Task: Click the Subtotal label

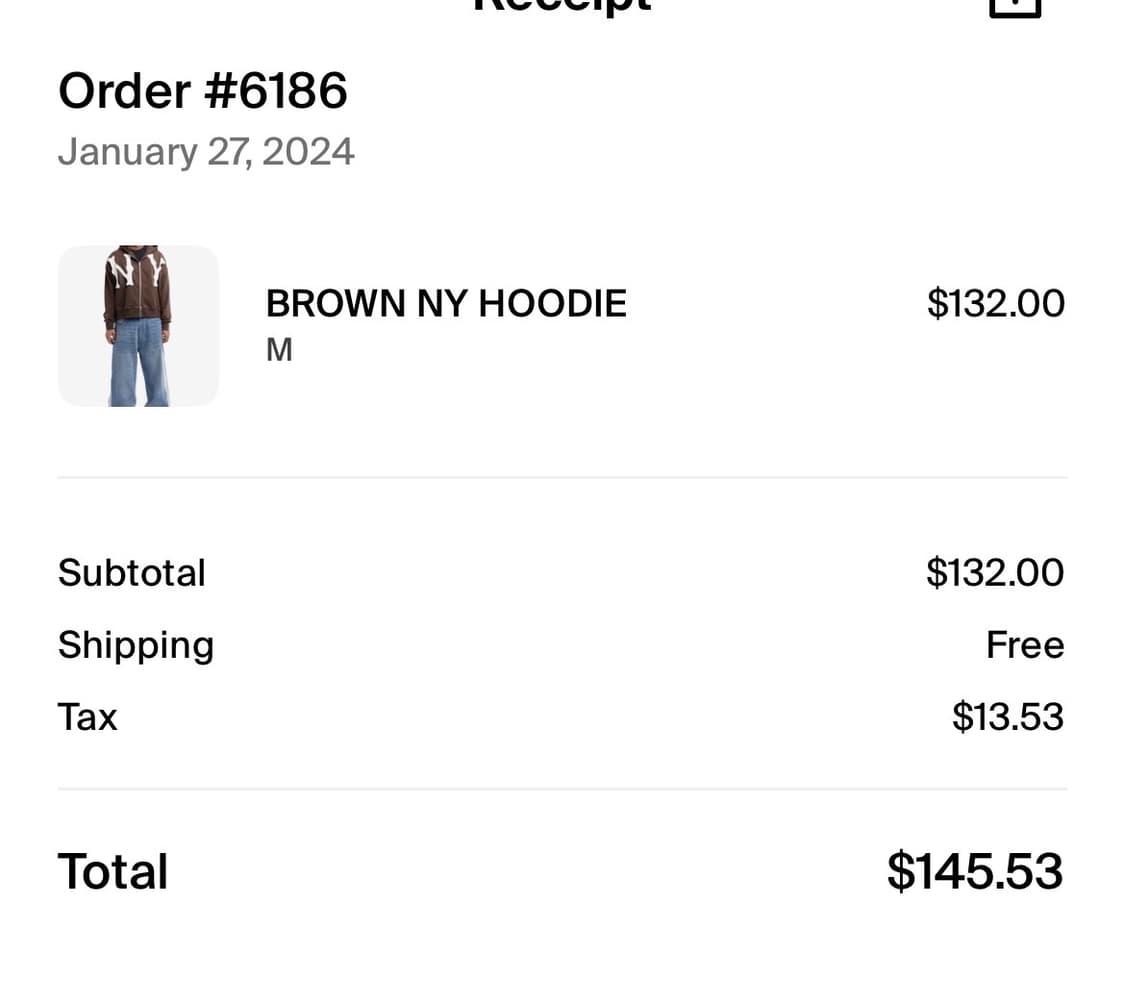Action: (x=132, y=573)
